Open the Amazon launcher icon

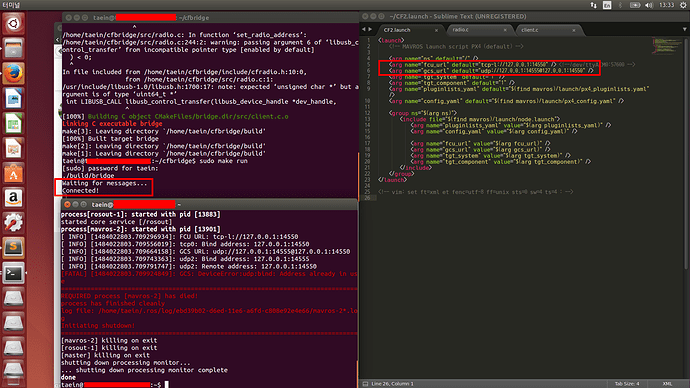[13, 198]
